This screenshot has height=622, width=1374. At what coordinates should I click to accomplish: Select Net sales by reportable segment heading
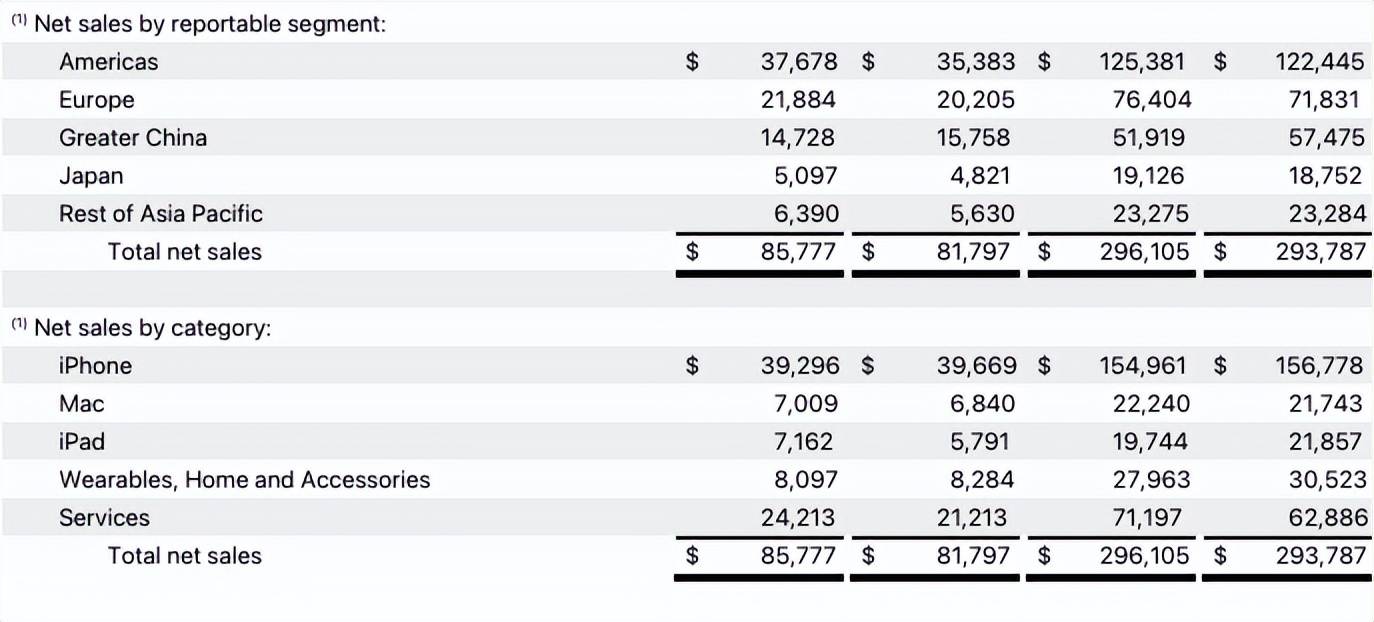pos(210,25)
